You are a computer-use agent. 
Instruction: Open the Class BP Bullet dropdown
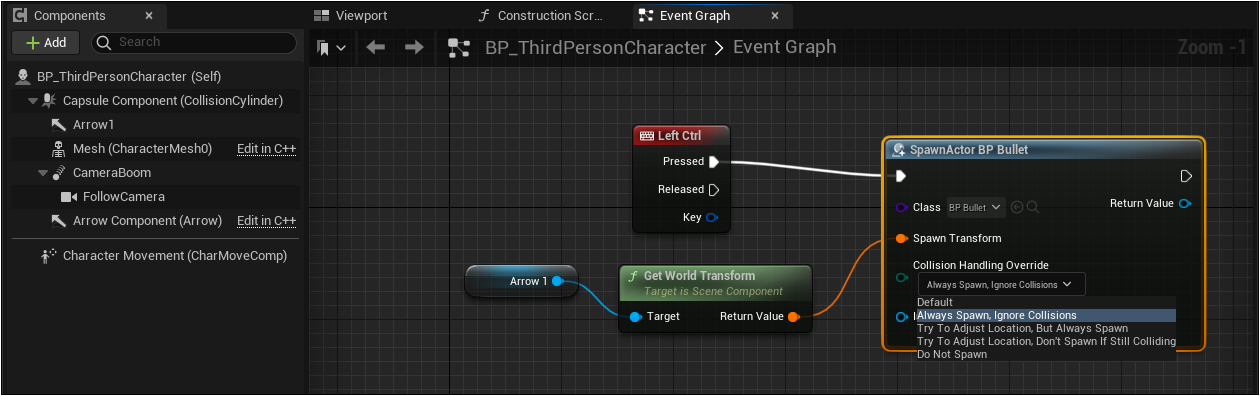coord(975,207)
